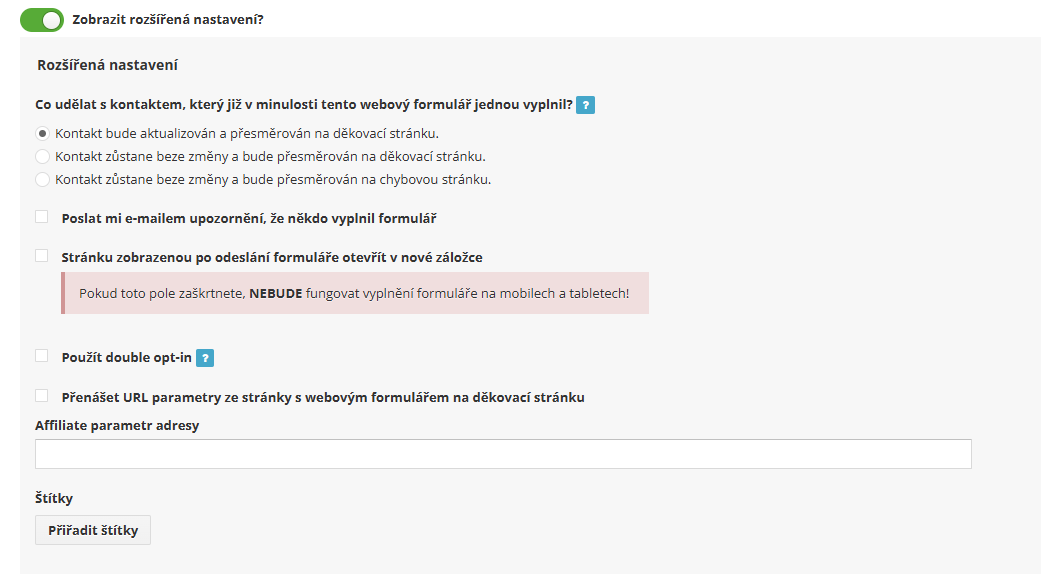Check the 'Přenášet URL parametry' checkbox
Viewport: 1041px width, 574px height.
click(42, 395)
